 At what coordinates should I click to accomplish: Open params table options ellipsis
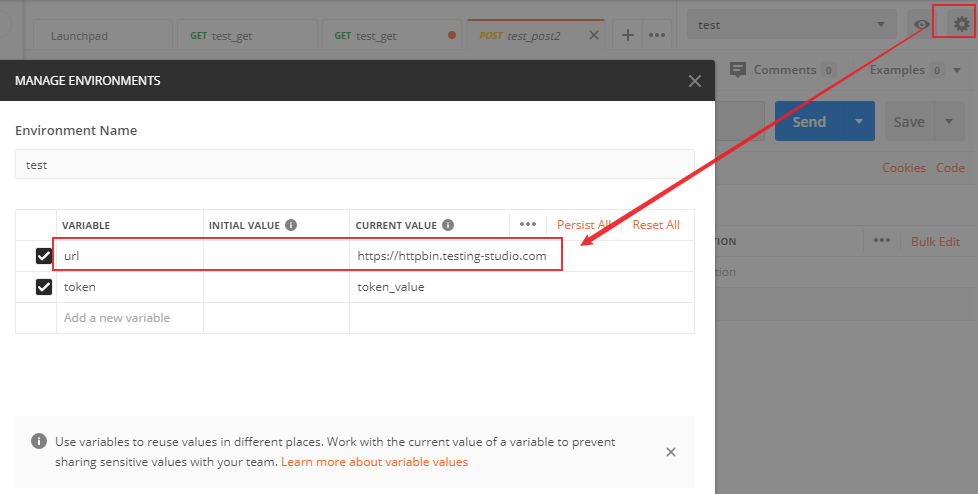881,241
